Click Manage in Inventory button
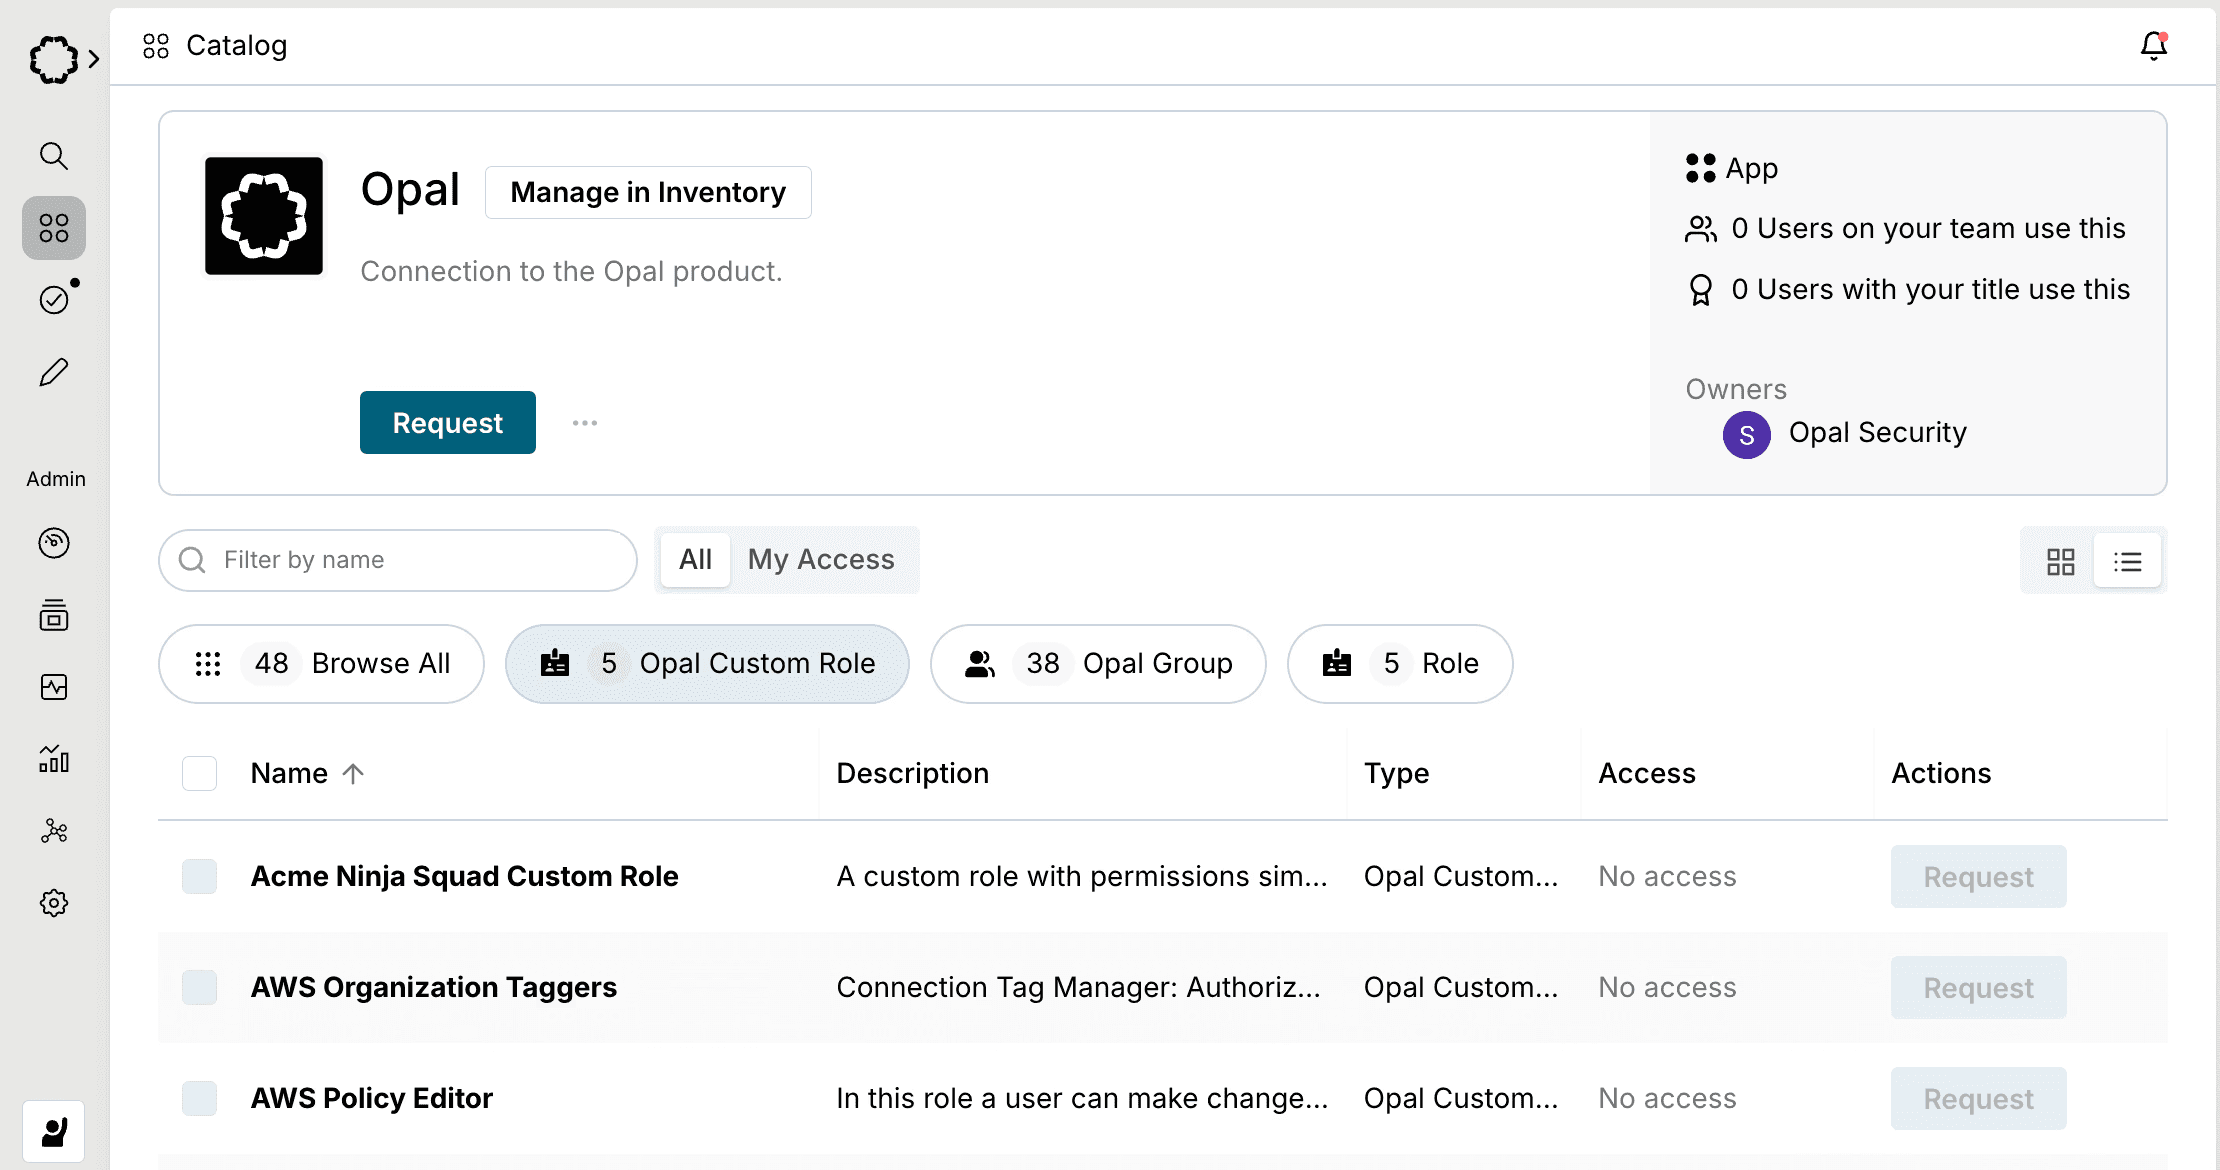 [x=648, y=192]
